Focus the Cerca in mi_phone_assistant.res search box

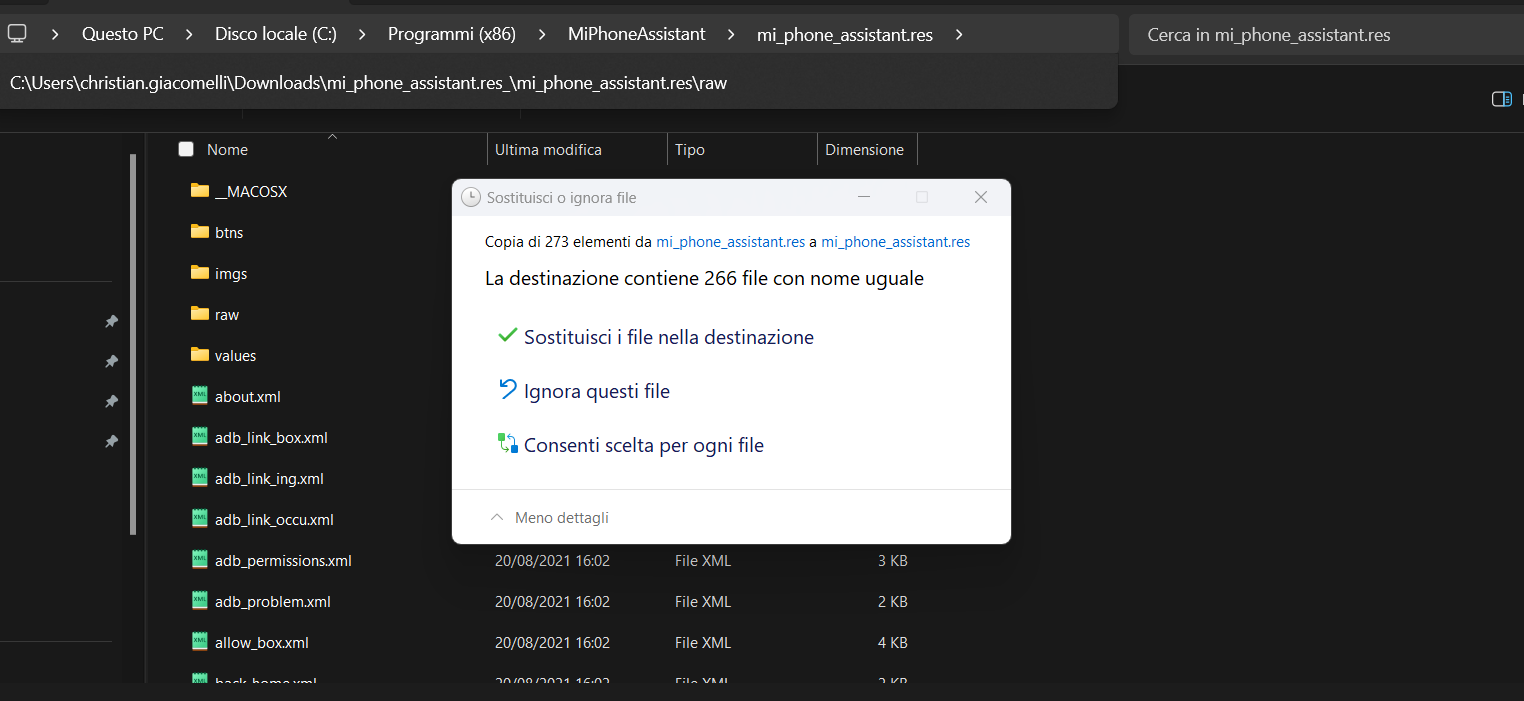coord(1320,35)
